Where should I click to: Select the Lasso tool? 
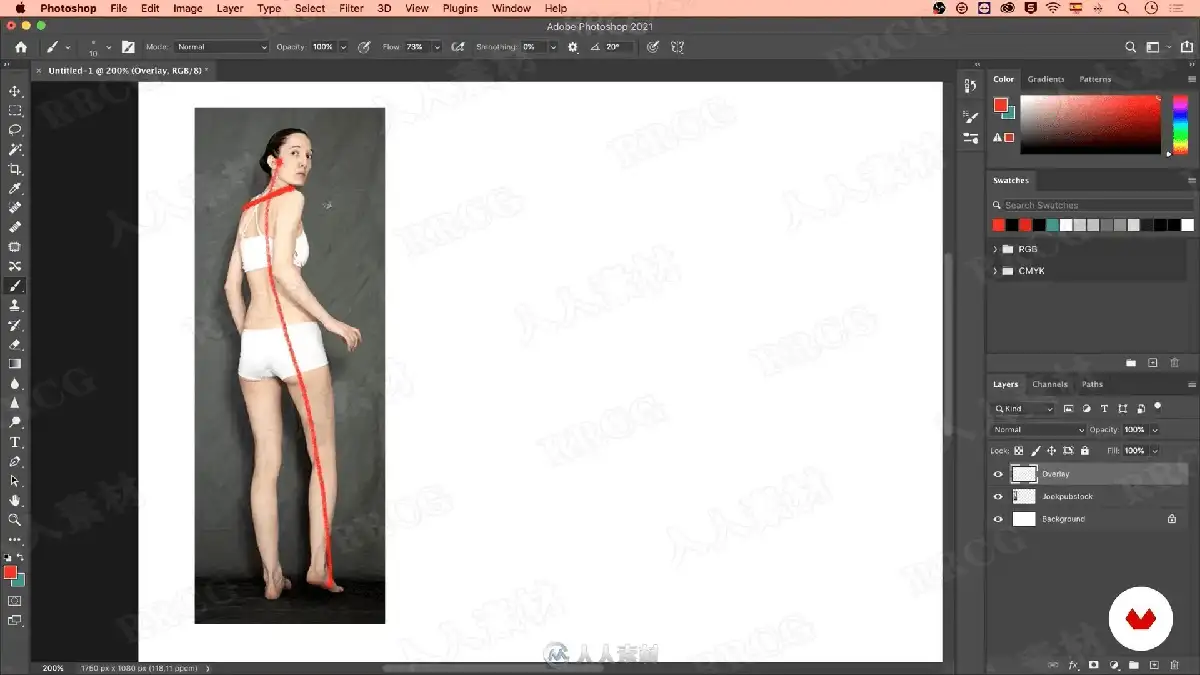(x=15, y=130)
